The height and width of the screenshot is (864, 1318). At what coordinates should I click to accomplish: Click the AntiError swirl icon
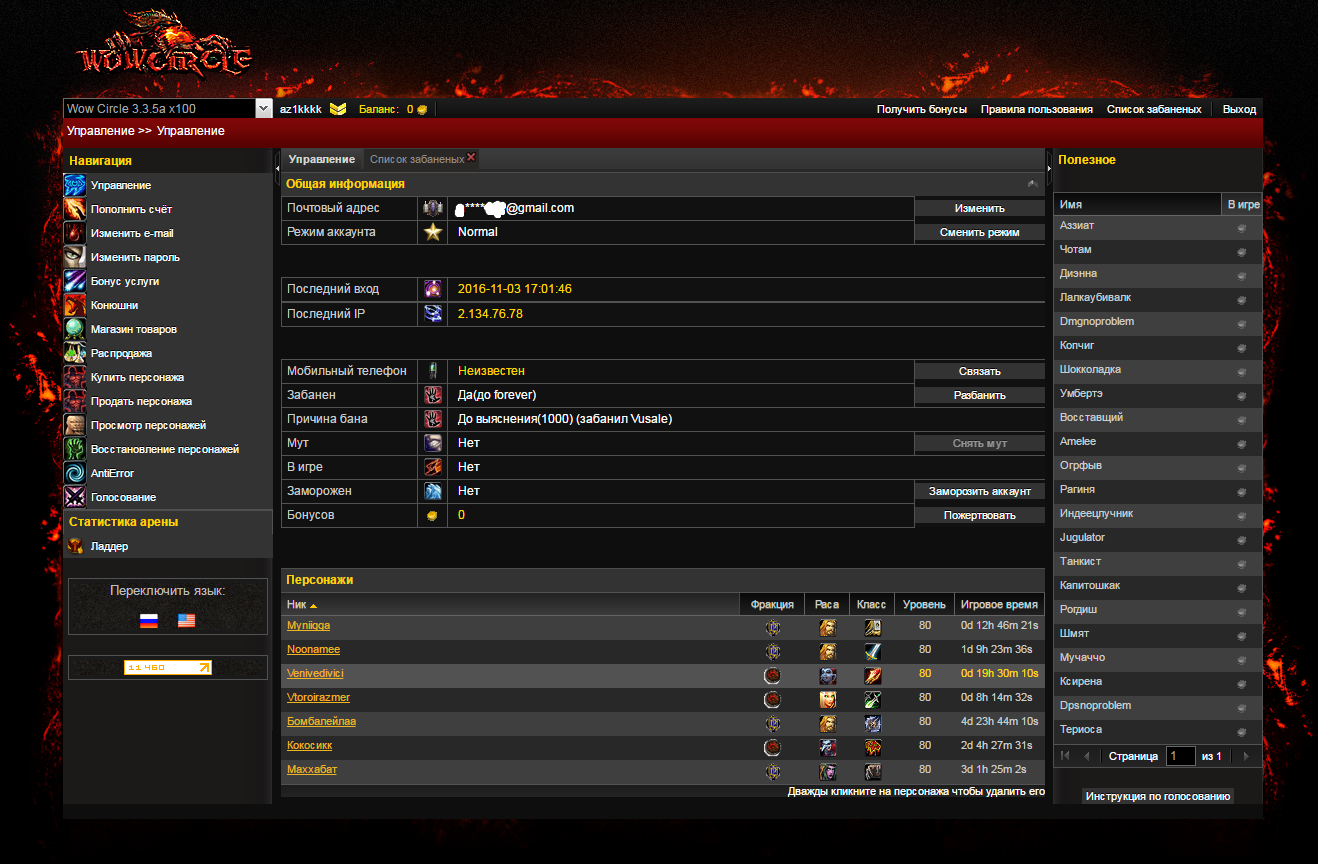[x=75, y=473]
